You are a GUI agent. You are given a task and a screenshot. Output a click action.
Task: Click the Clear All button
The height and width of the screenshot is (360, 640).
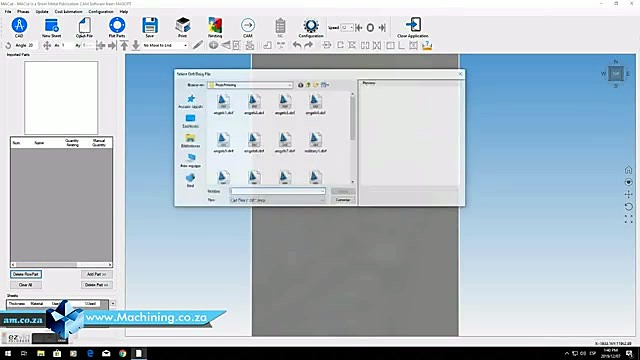[26, 284]
